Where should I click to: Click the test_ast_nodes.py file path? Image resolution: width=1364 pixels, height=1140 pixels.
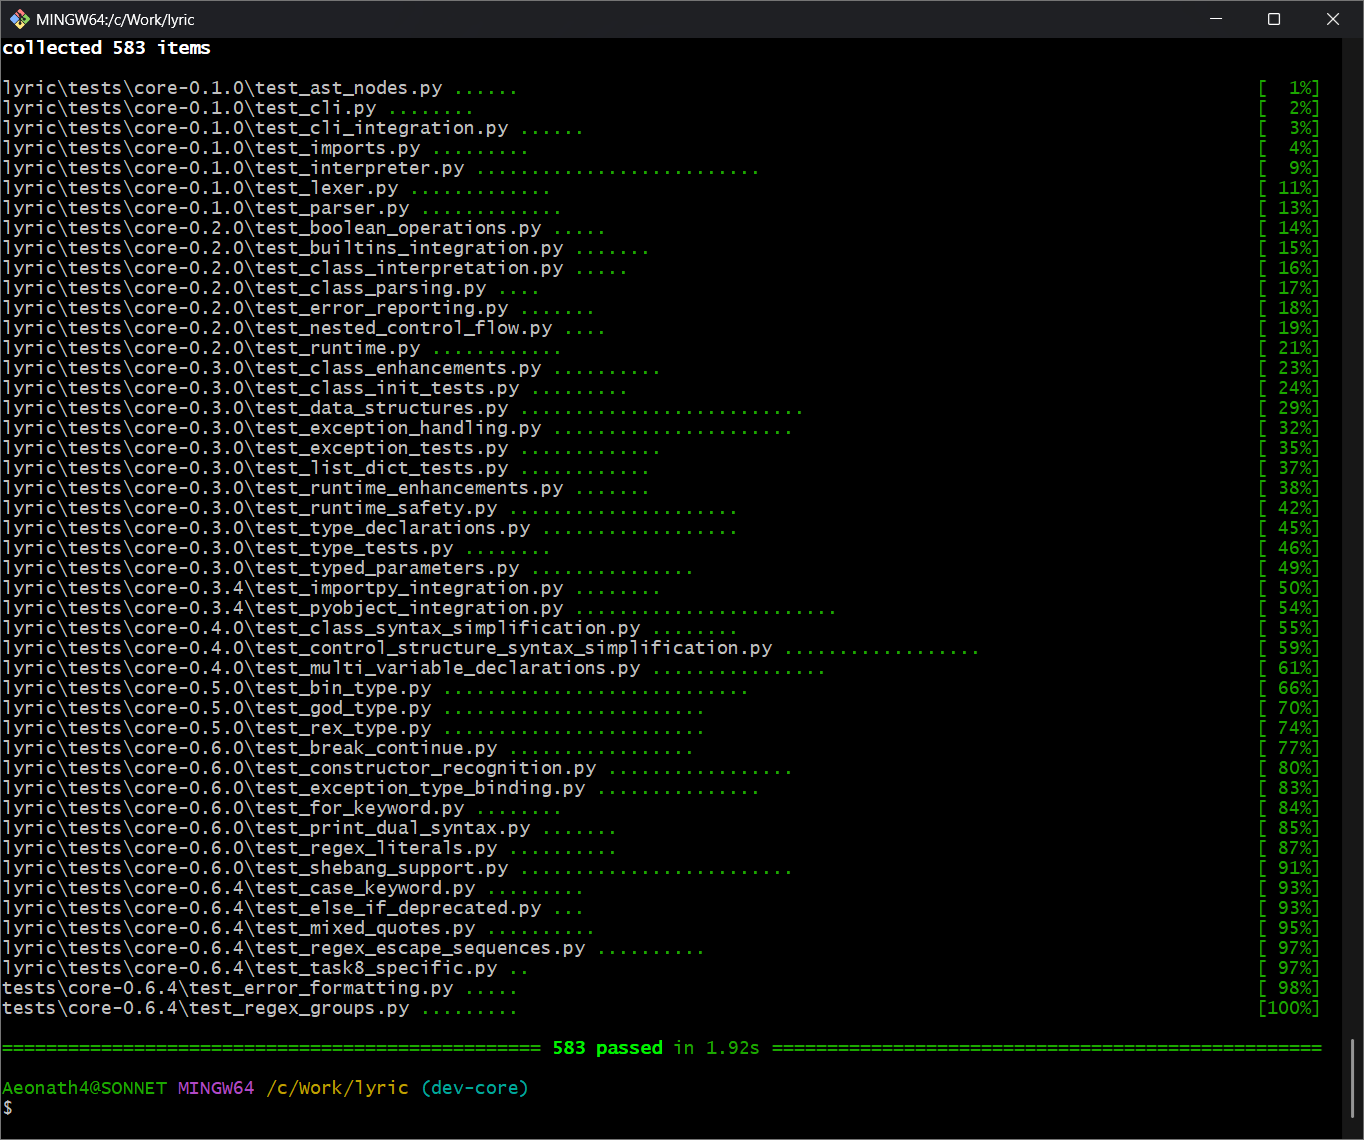pyautogui.click(x=222, y=88)
